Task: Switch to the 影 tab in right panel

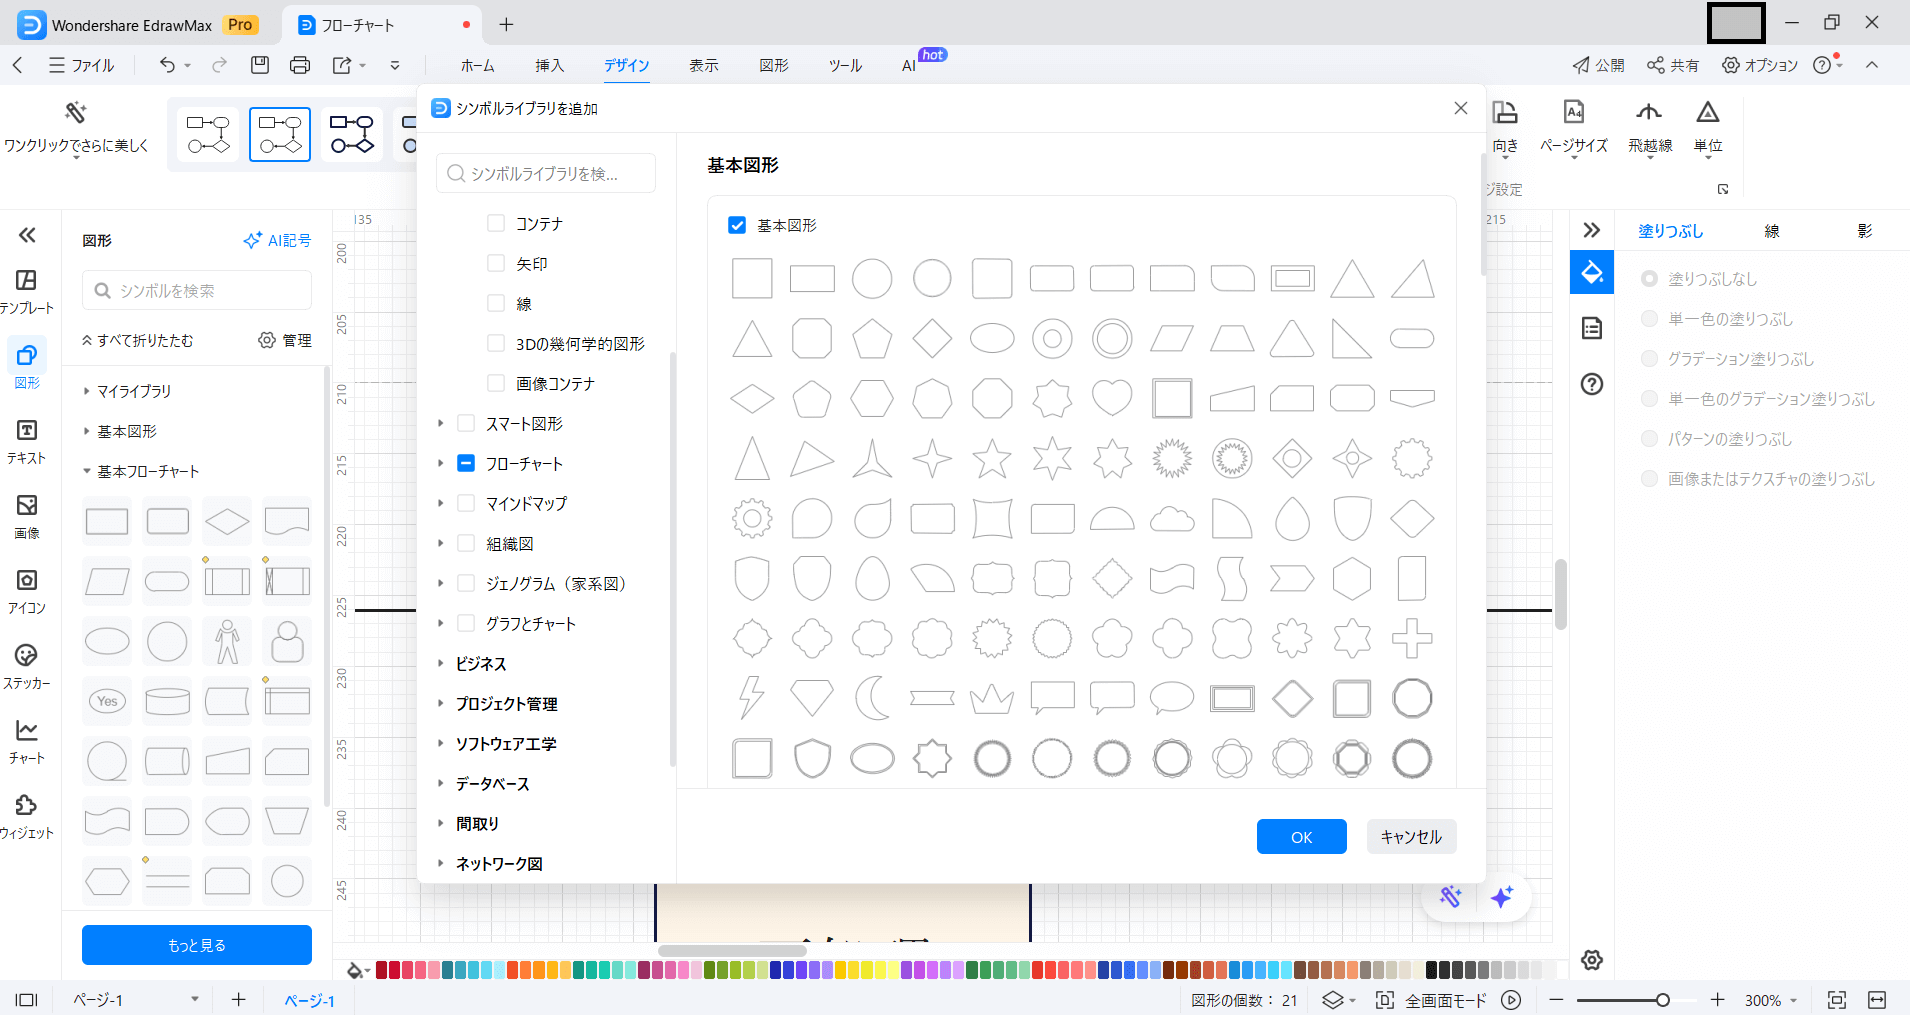Action: click(1865, 231)
